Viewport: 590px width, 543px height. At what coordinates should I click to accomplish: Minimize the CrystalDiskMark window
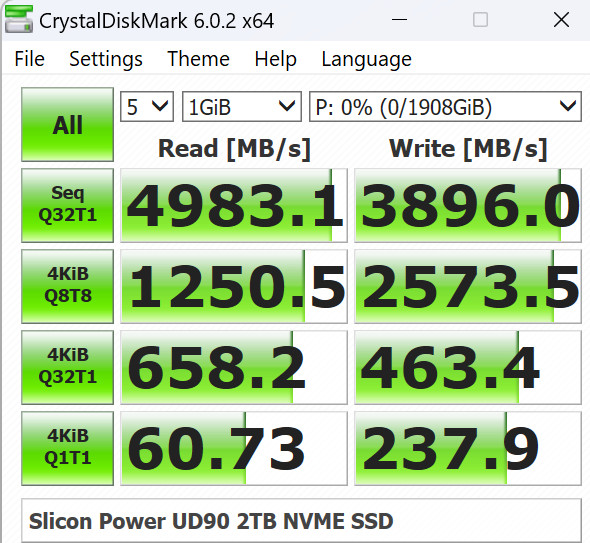[x=399, y=20]
